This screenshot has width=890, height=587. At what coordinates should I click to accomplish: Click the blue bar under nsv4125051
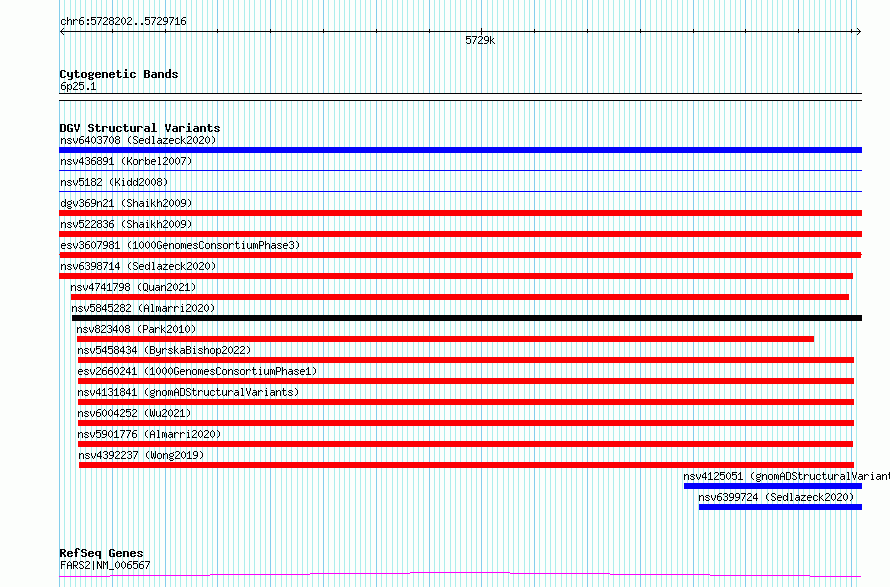[773, 486]
